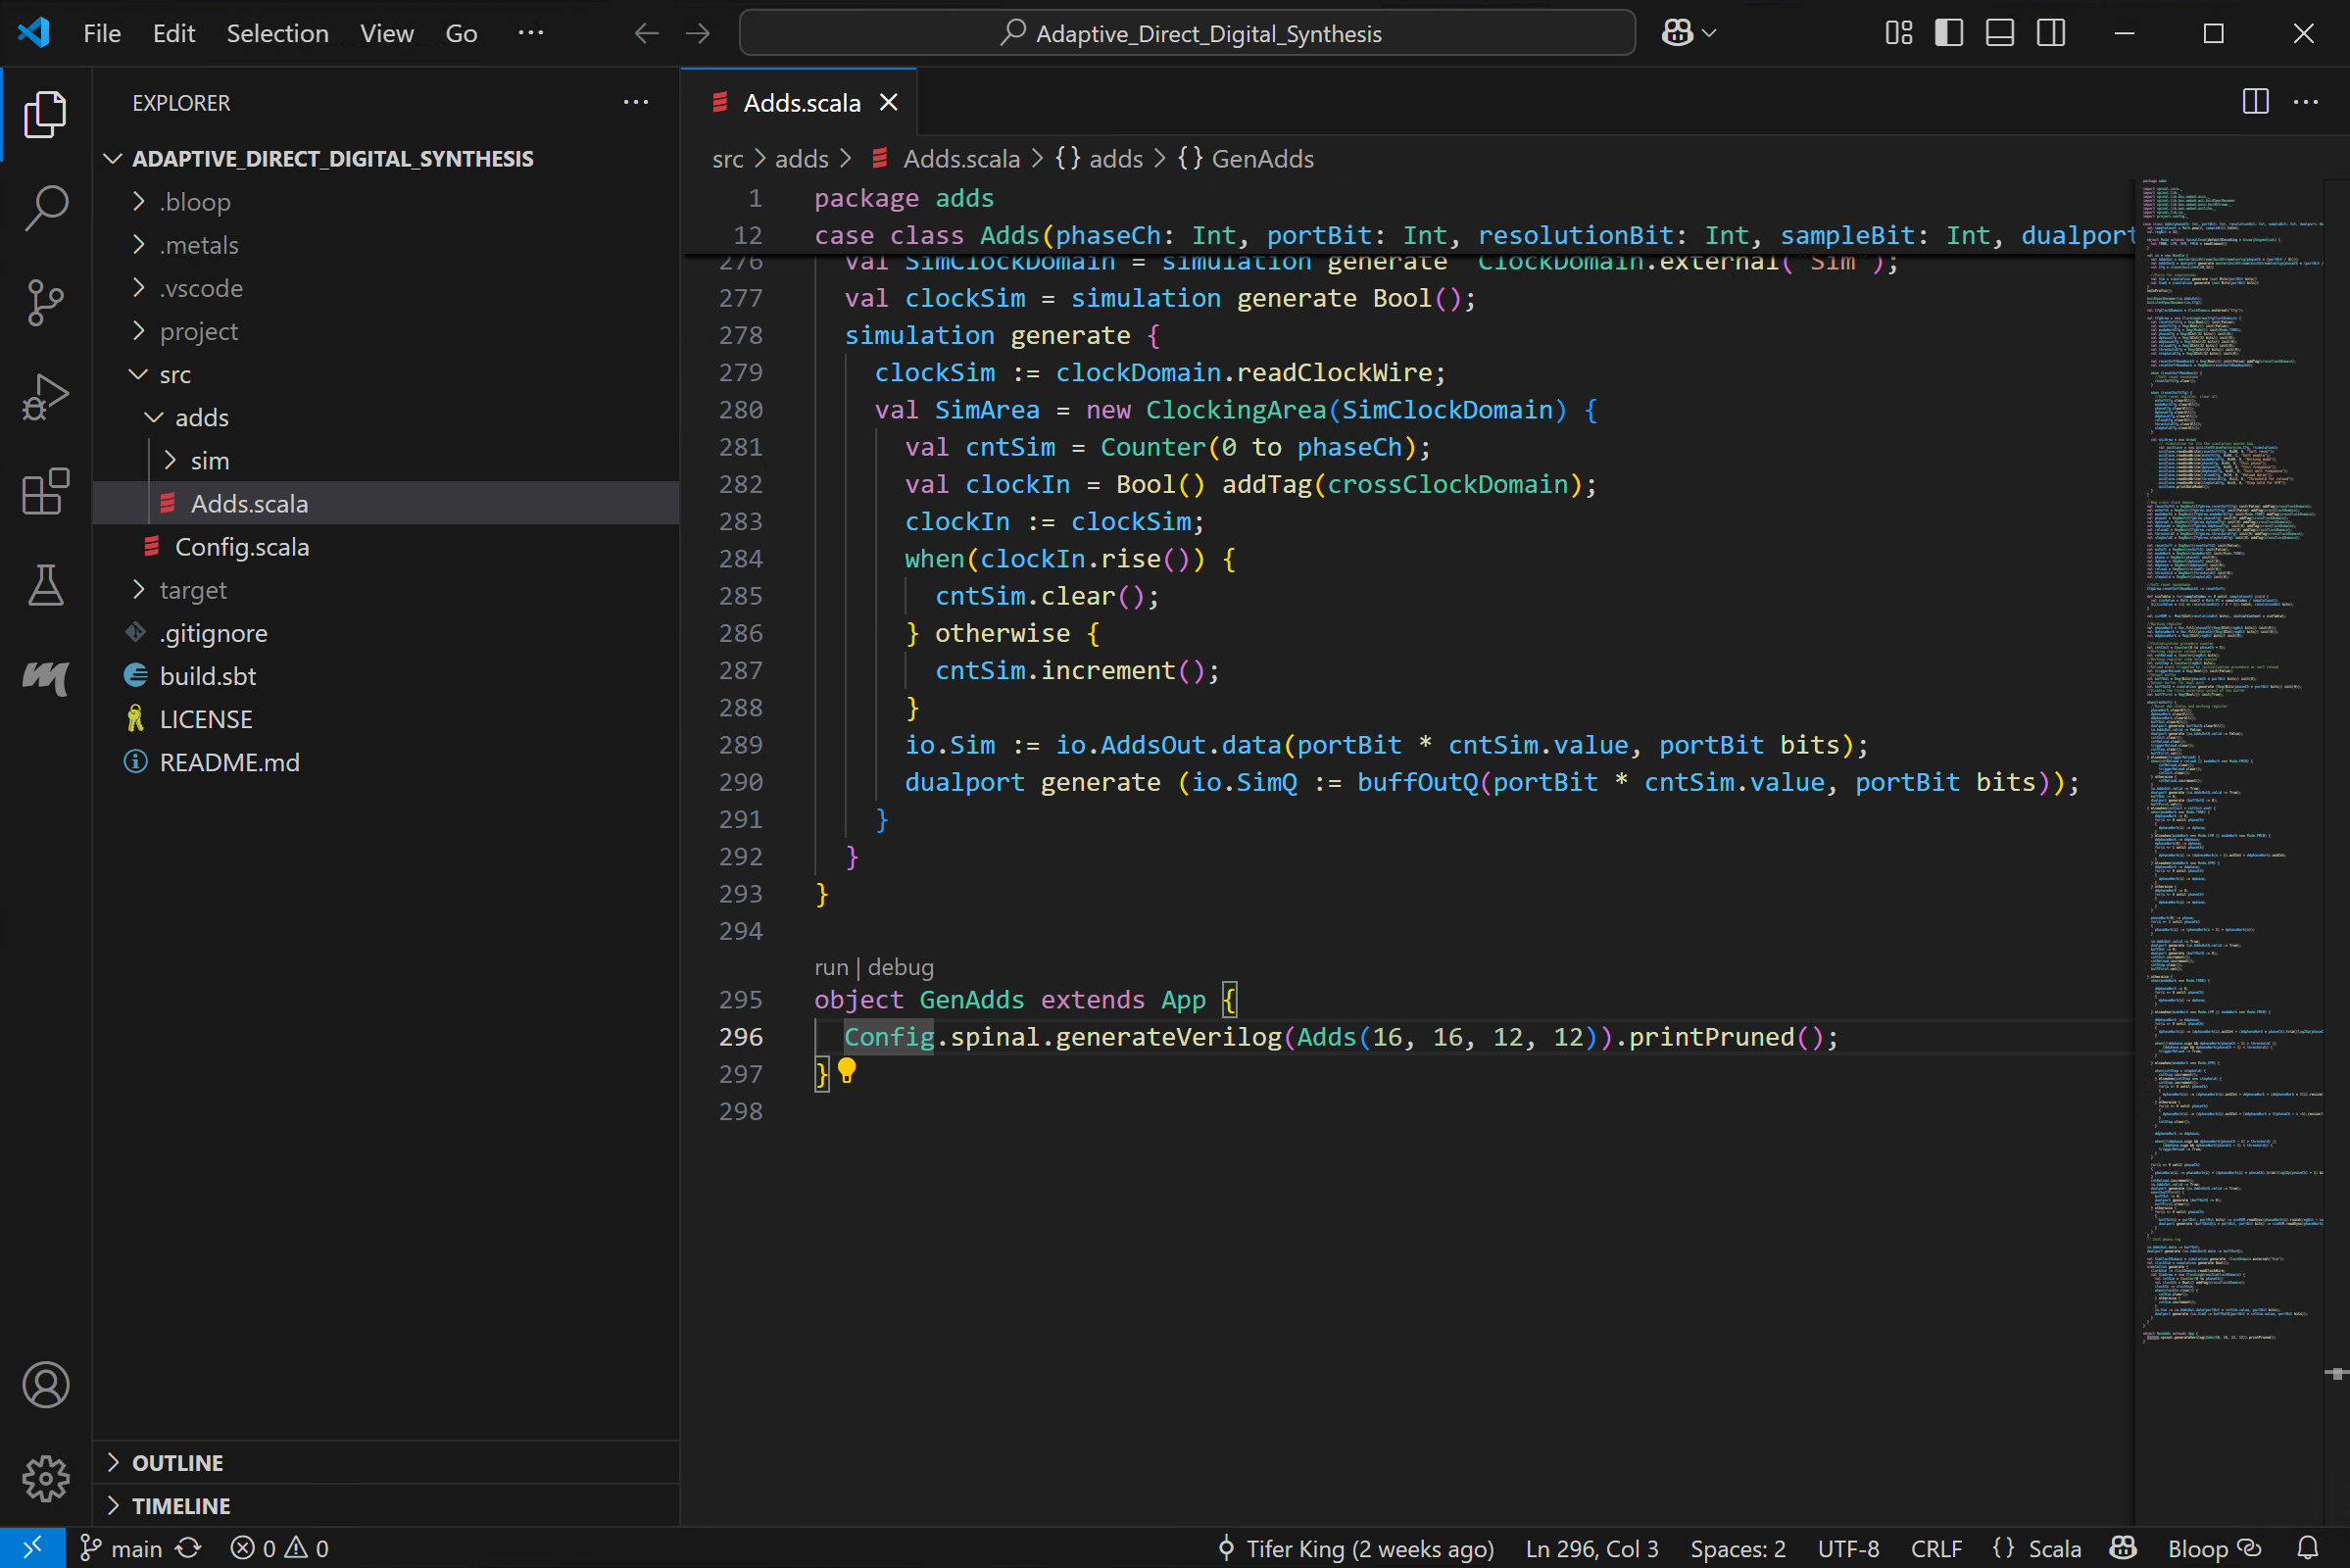
Task: Collapse the ADAPTIVE_DIRECT_DIGITAL_SYNTHESIS root folder
Action: click(113, 159)
